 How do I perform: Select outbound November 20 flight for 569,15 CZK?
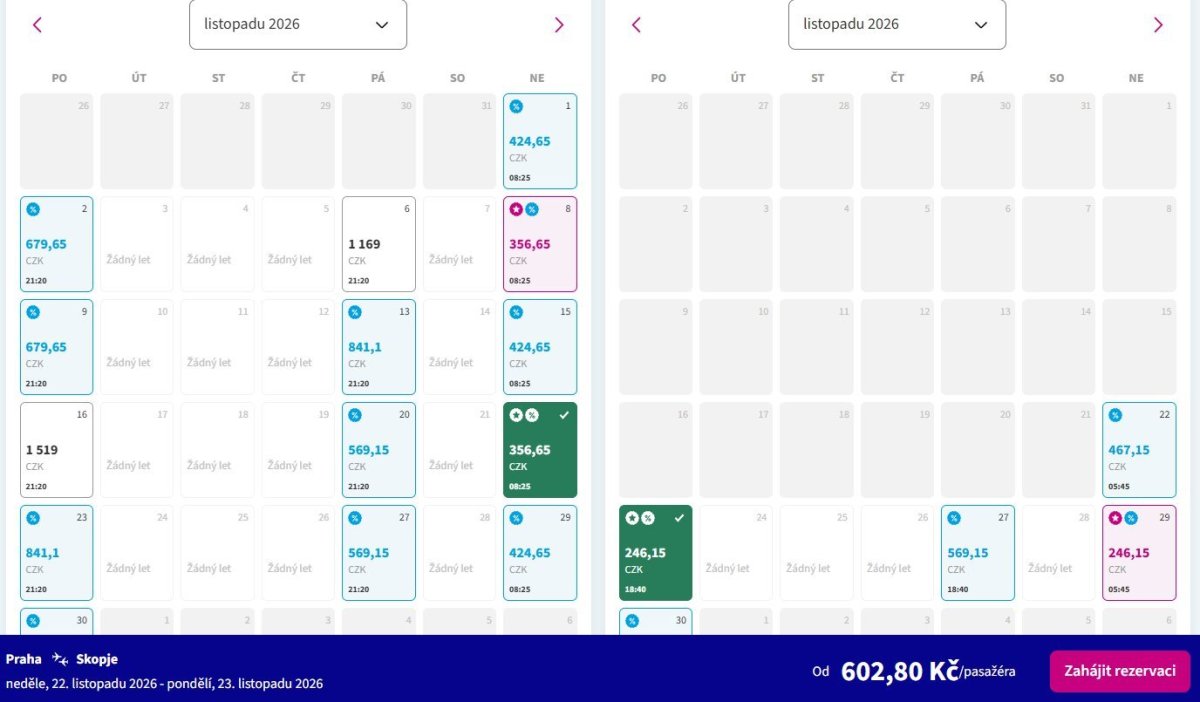(x=379, y=450)
